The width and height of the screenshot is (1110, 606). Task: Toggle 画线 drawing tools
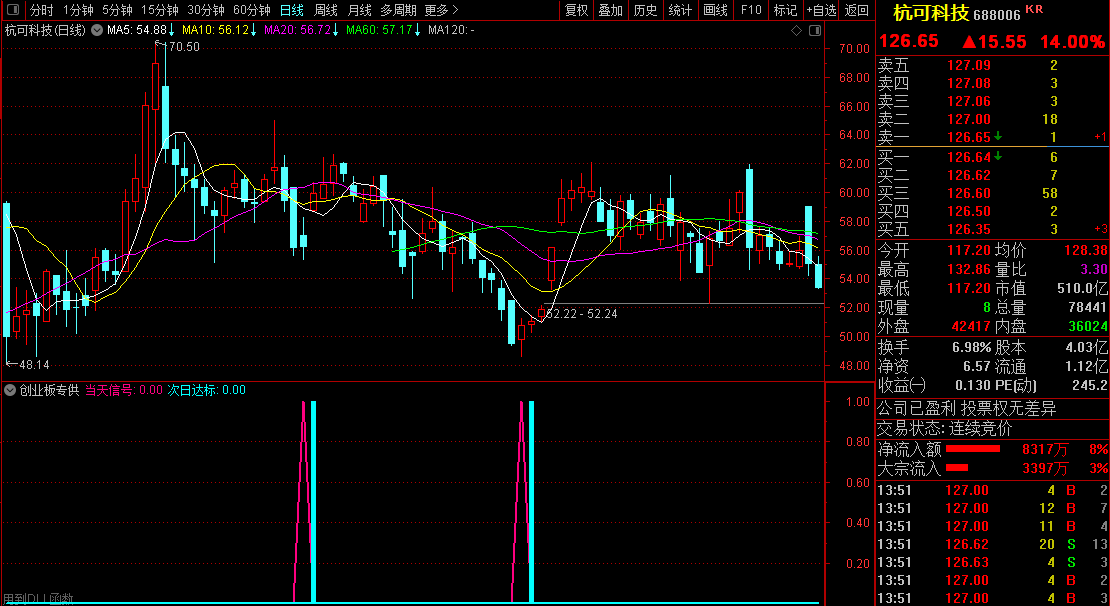(x=716, y=10)
